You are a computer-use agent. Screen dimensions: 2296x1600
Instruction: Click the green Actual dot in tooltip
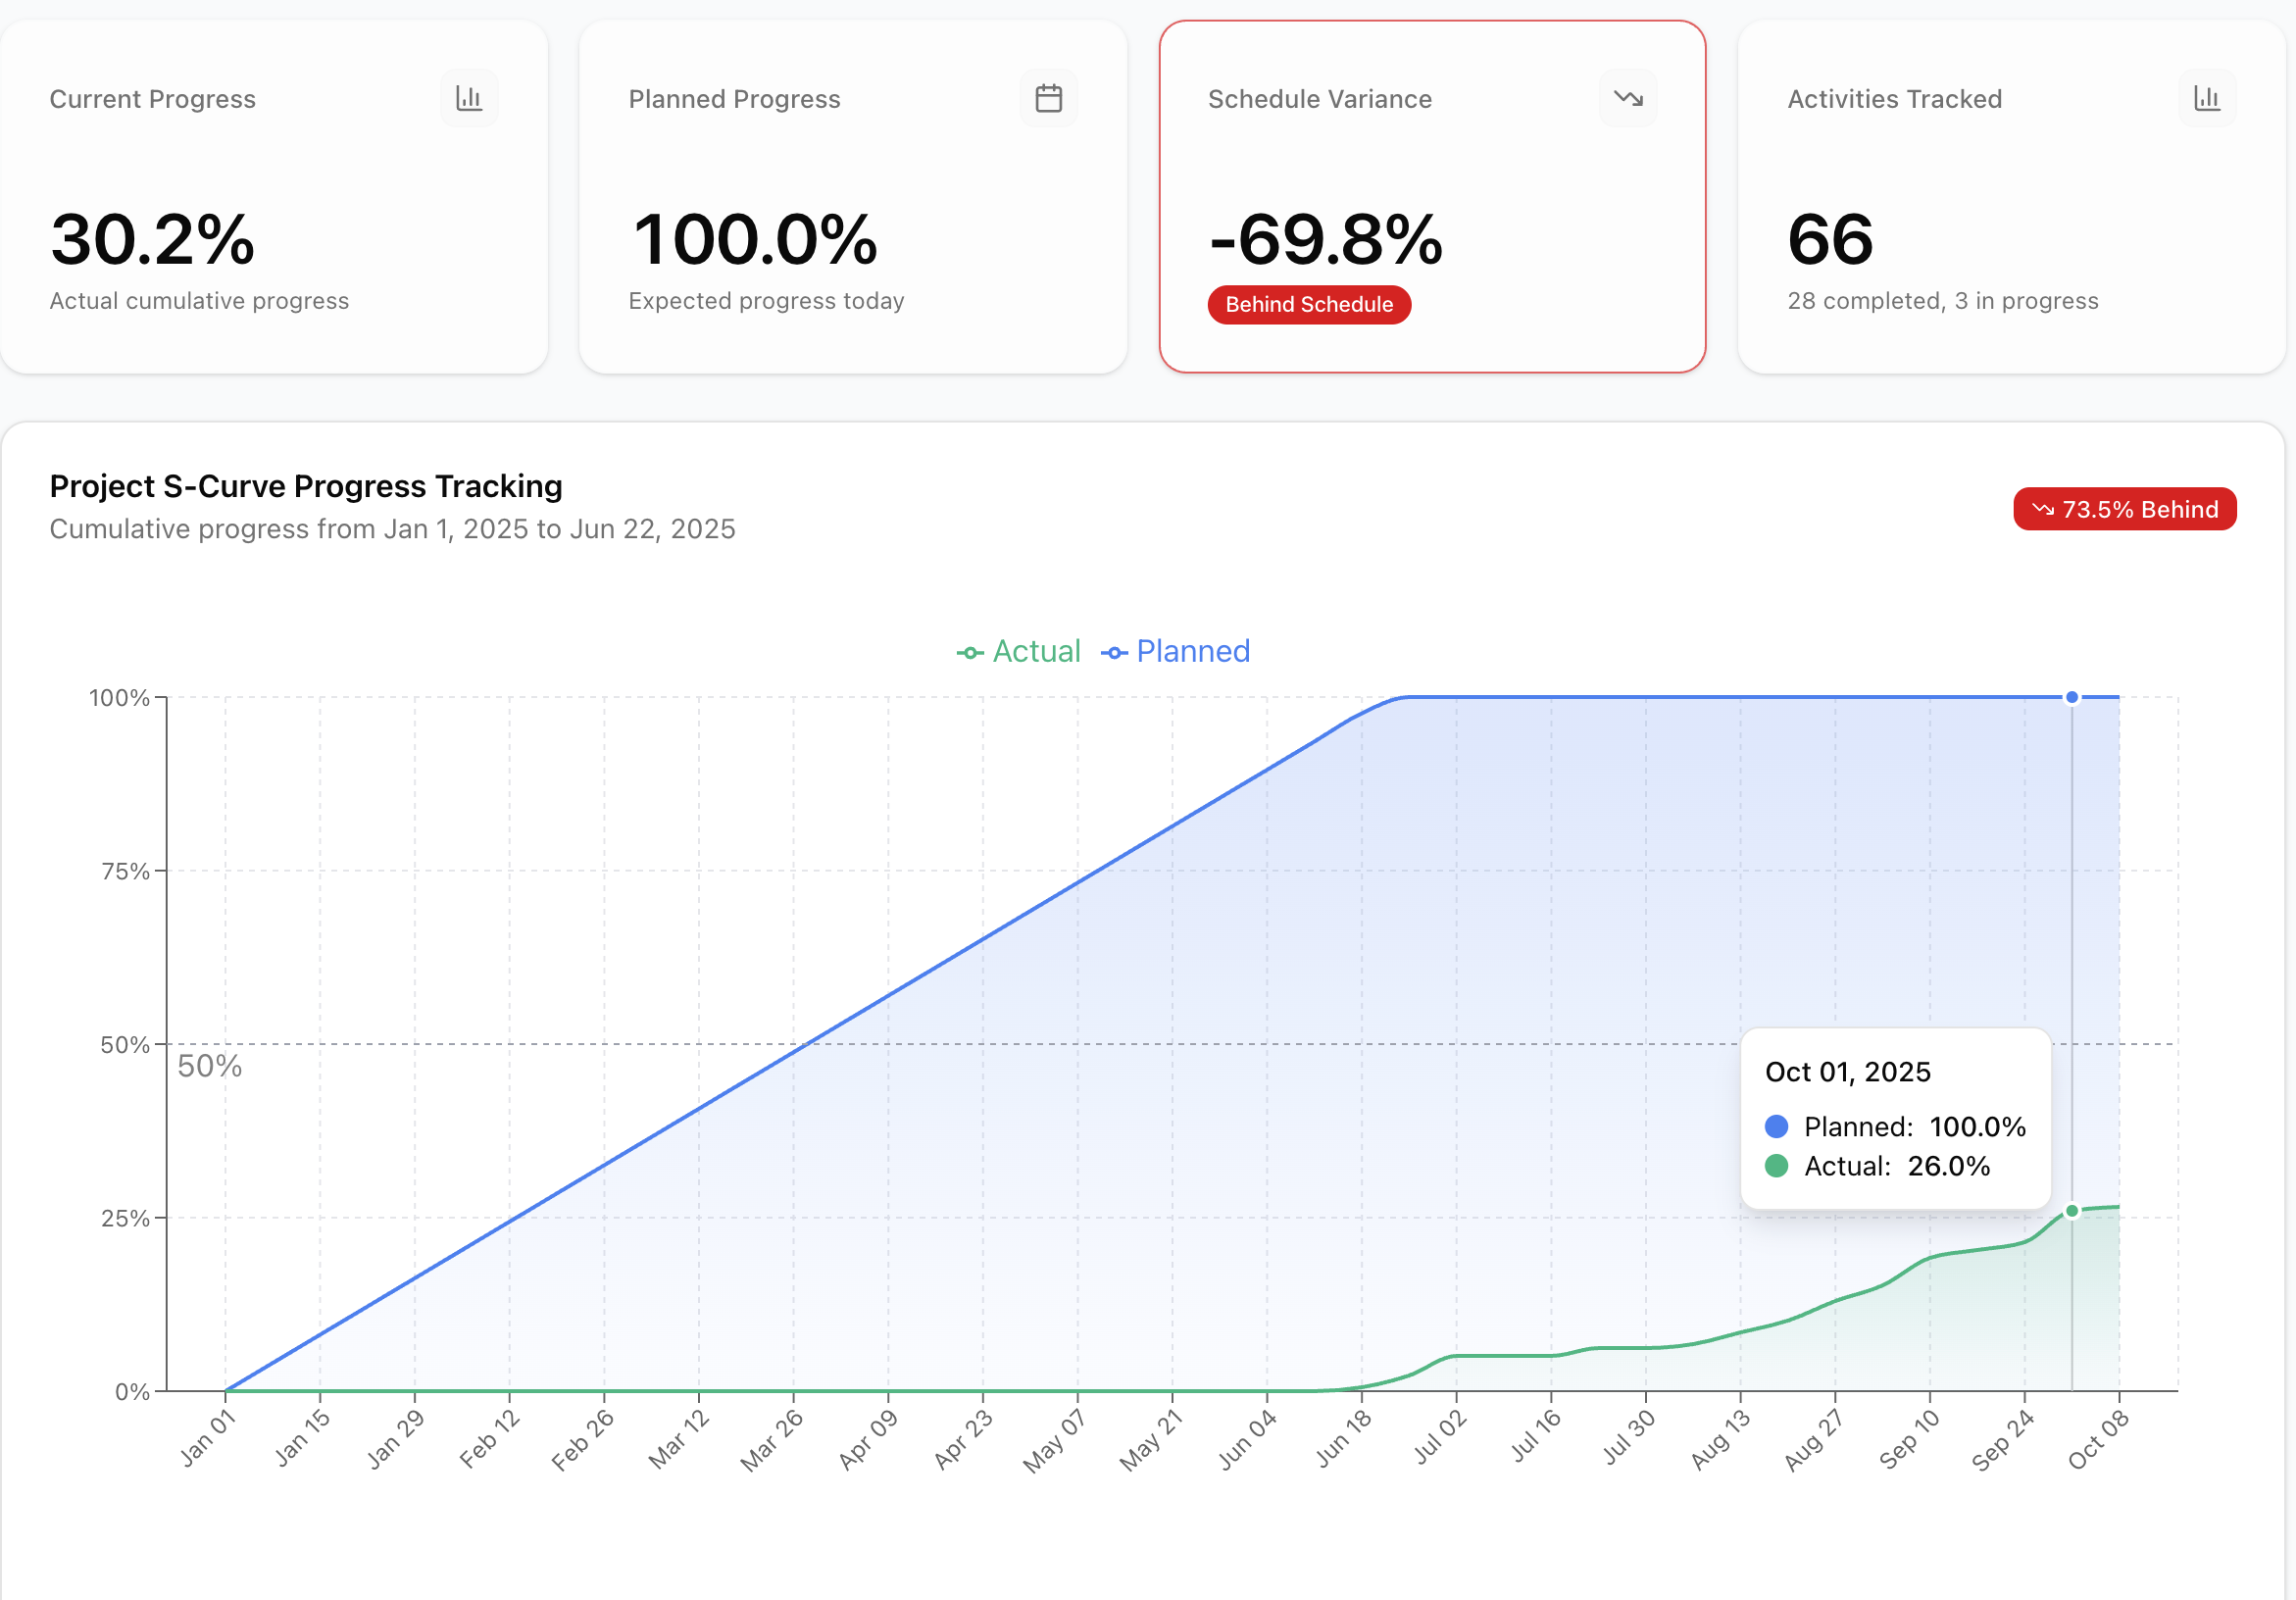tap(1776, 1166)
